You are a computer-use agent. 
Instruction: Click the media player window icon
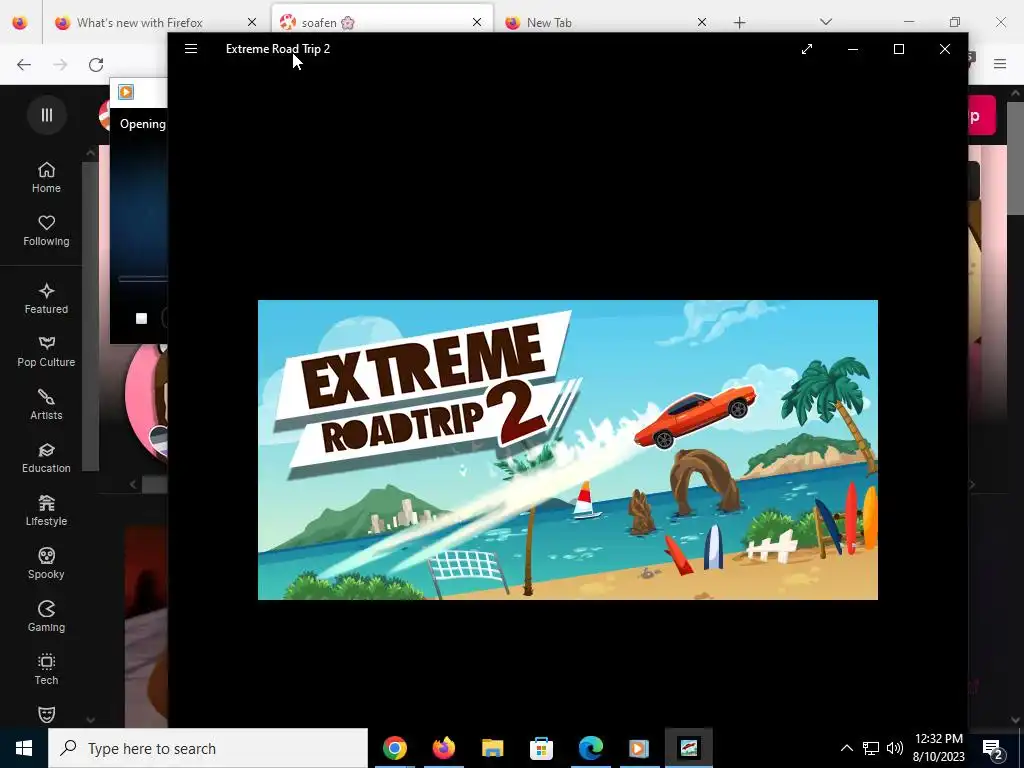(x=126, y=92)
